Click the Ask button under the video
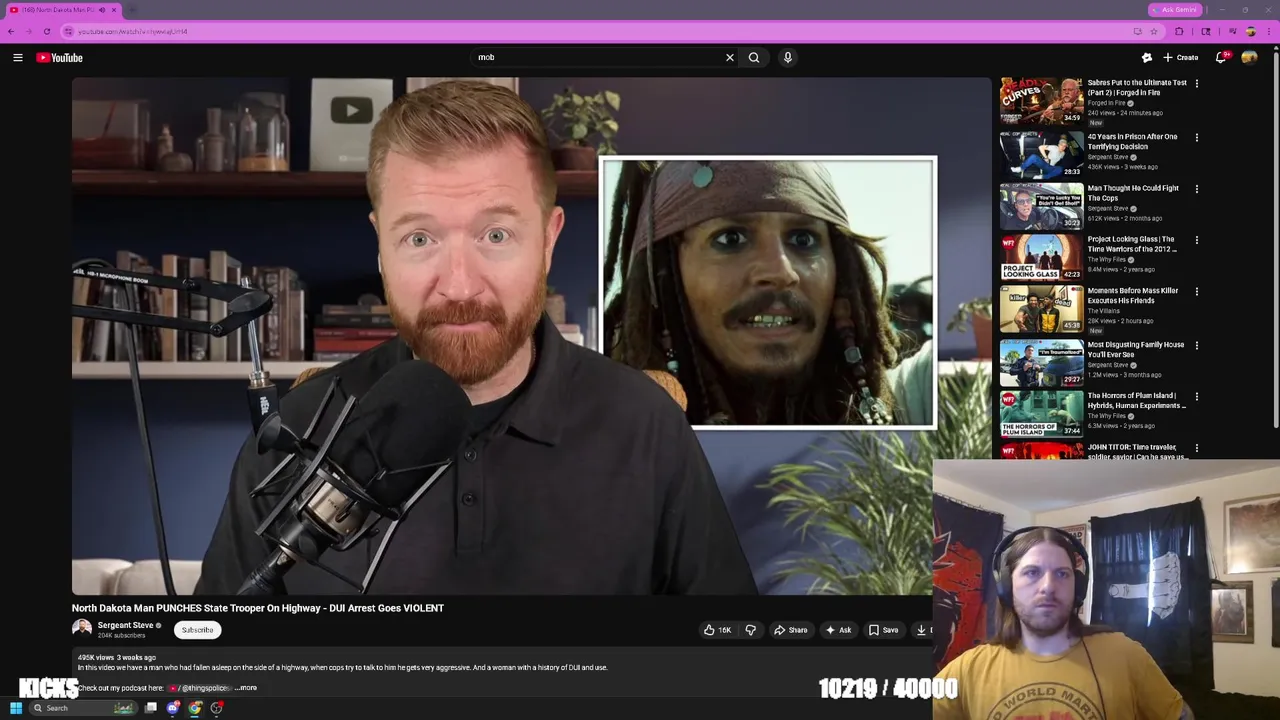1280x720 pixels. 838,630
